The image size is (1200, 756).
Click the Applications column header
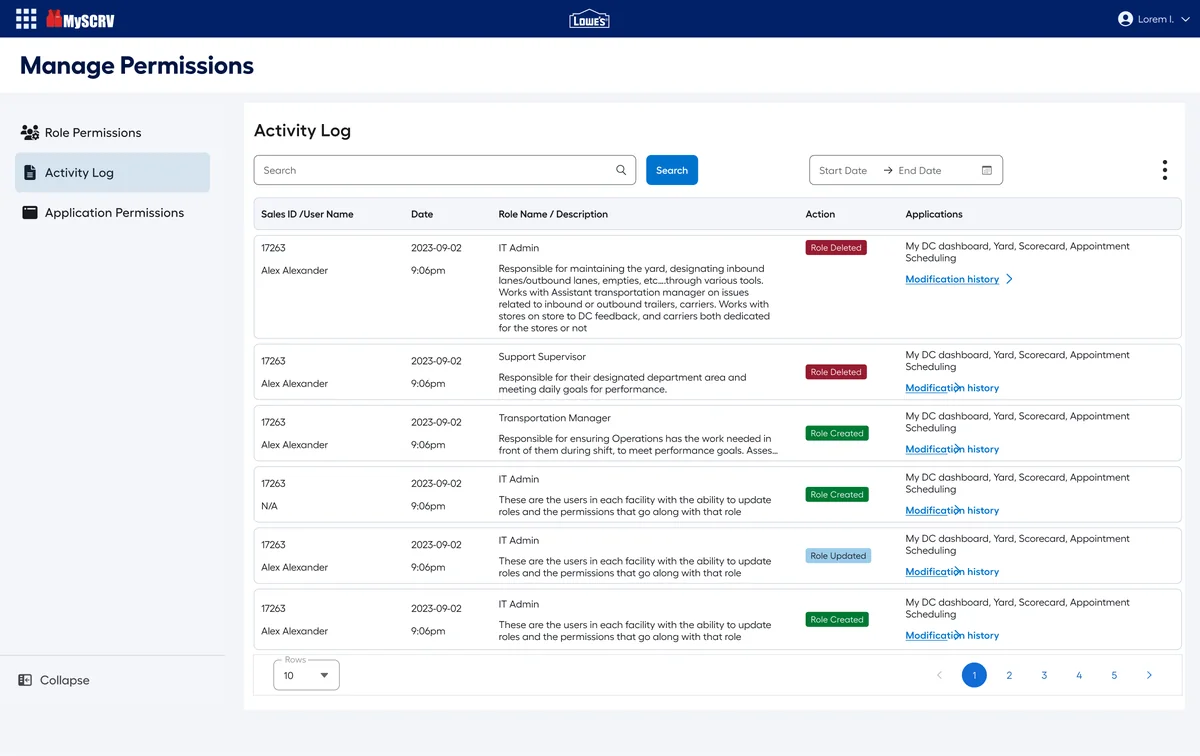(x=934, y=214)
